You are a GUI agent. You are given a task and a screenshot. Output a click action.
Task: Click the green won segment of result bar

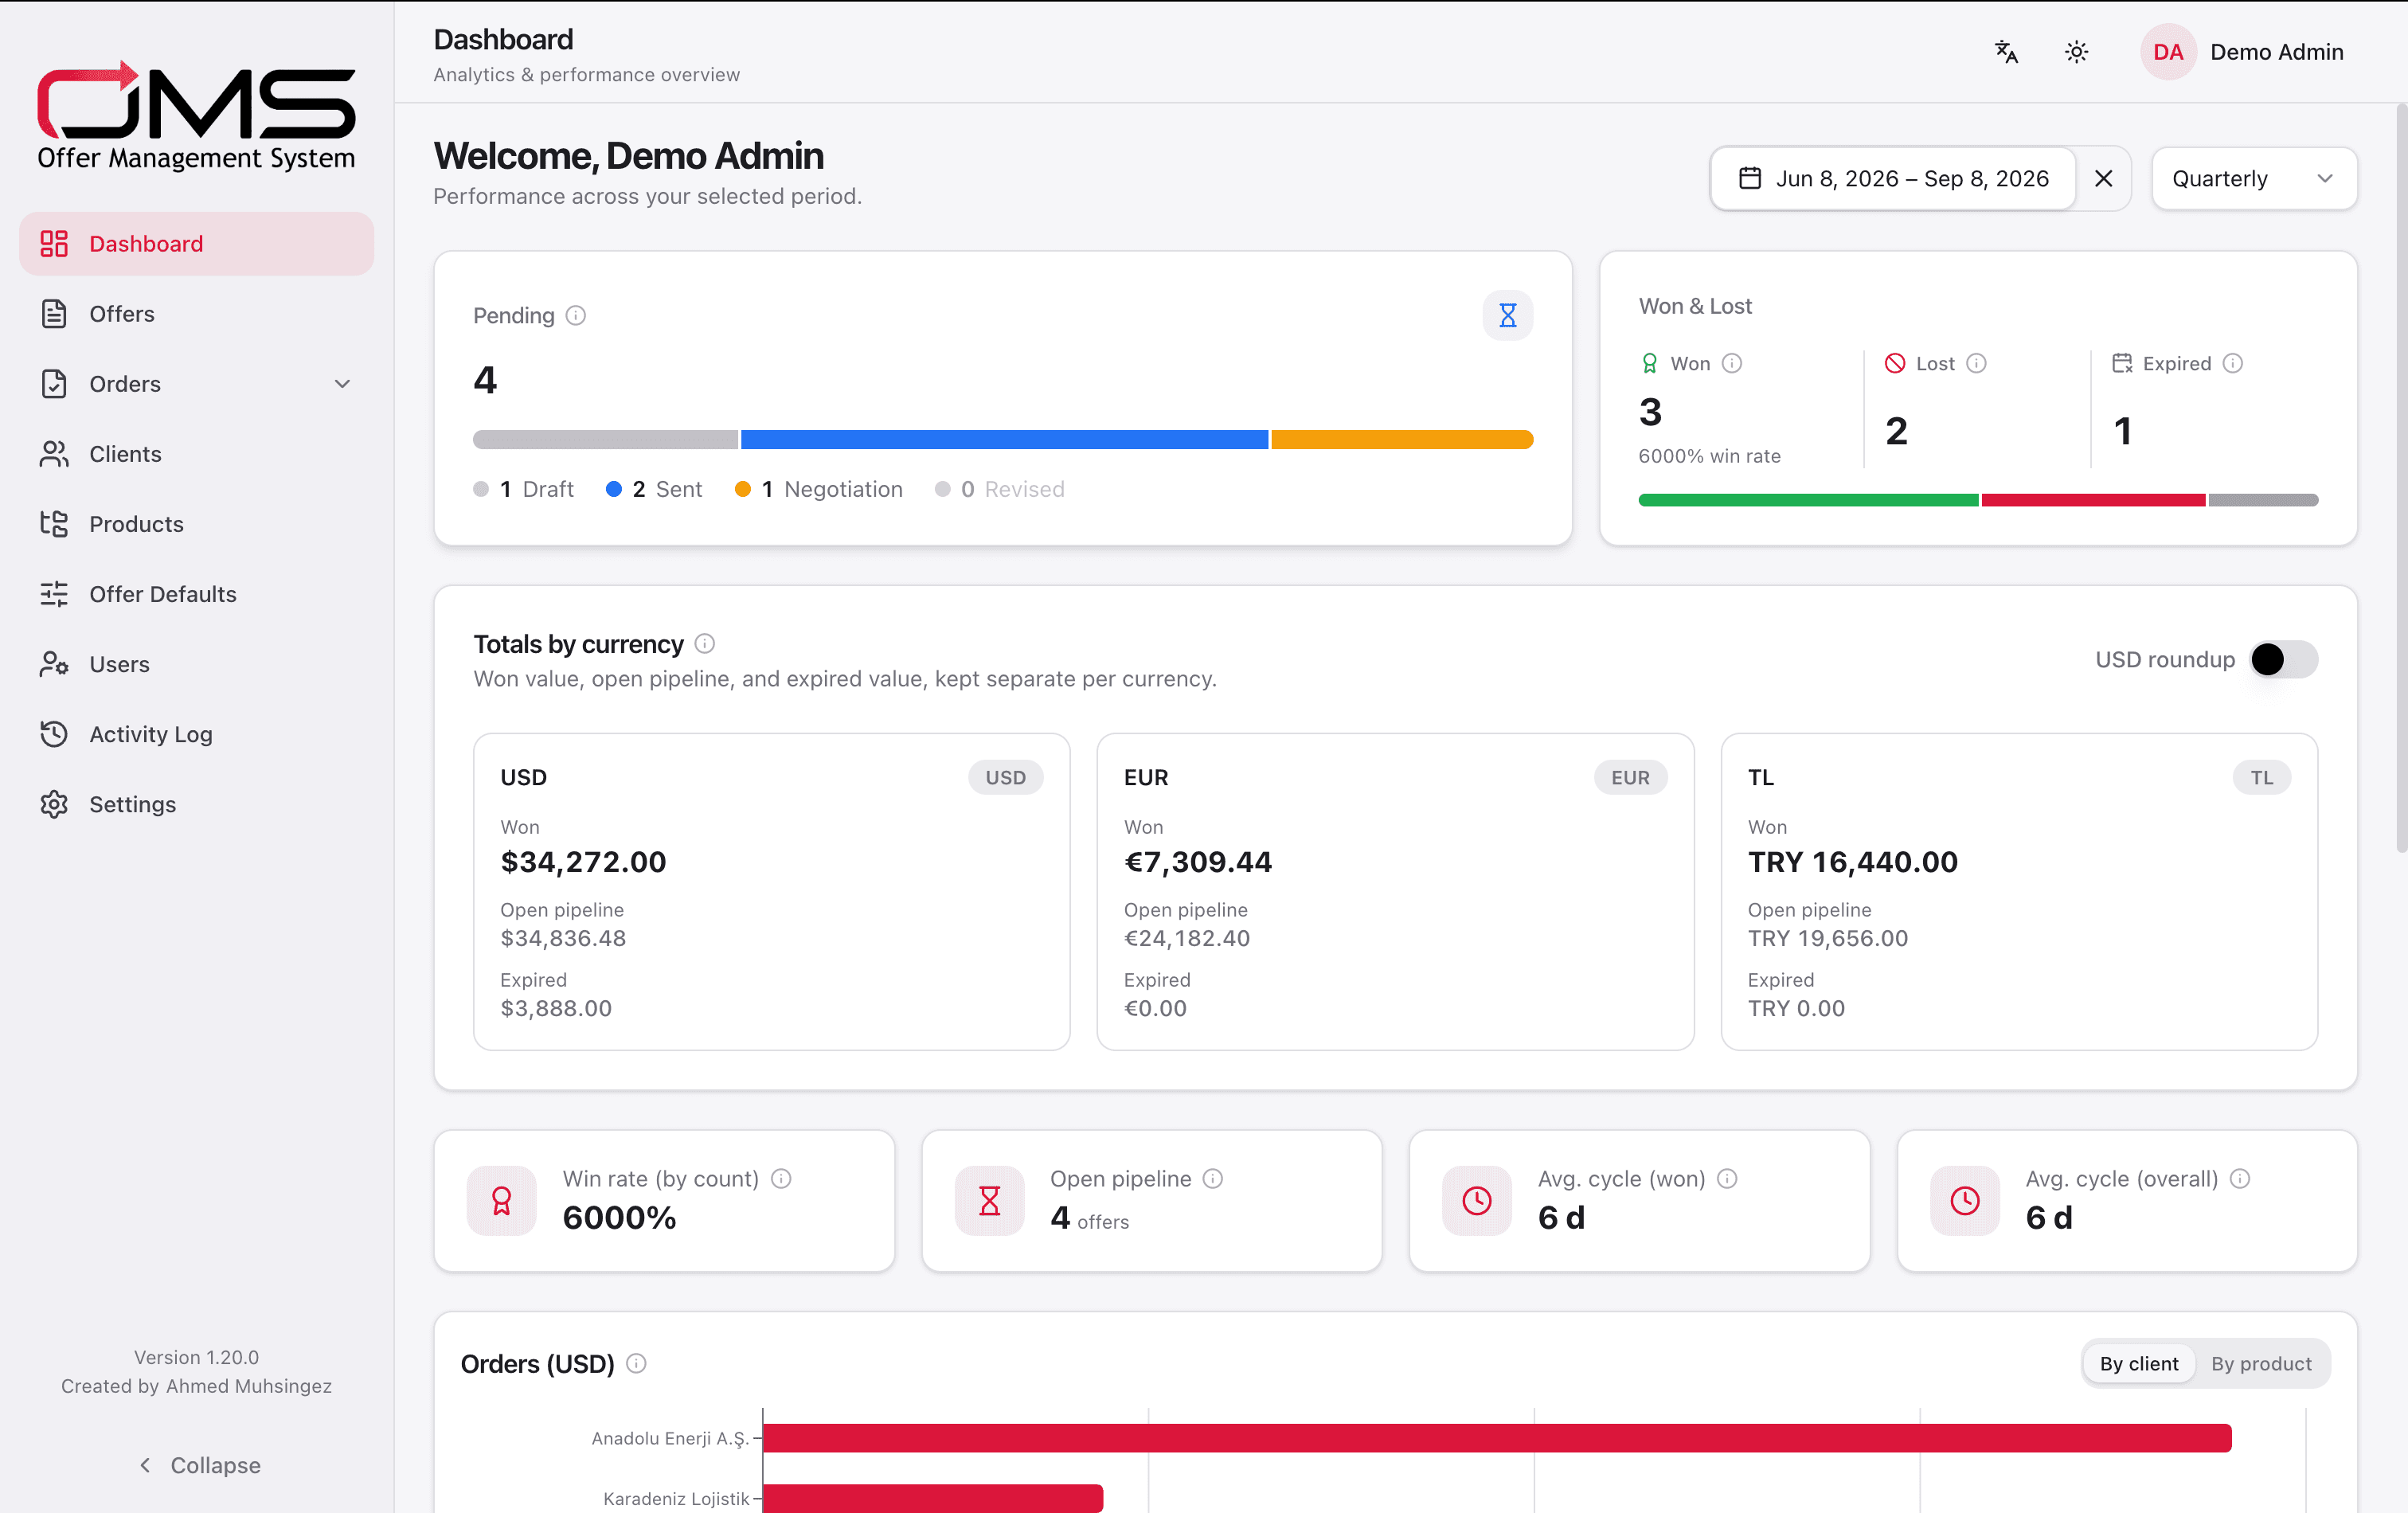coord(1808,500)
